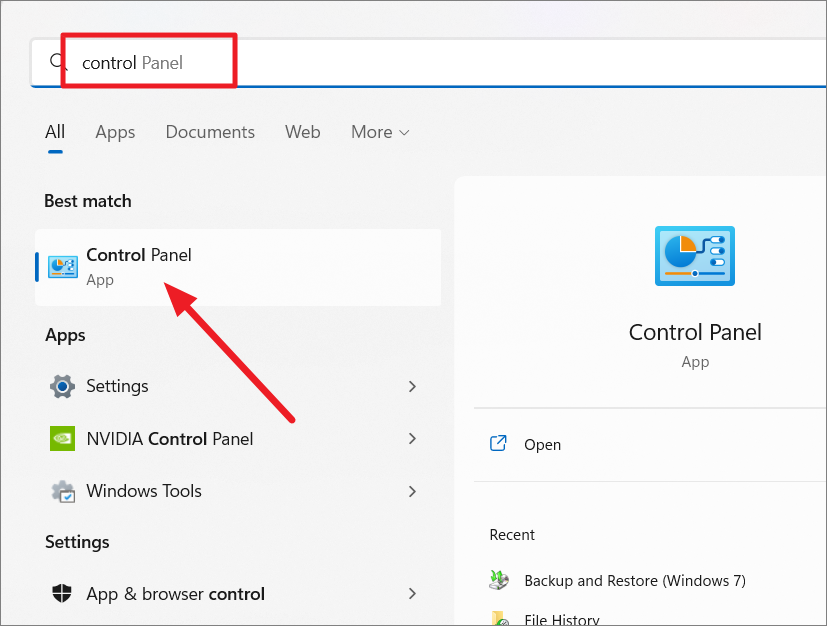This screenshot has width=827, height=626.
Task: Expand the NVIDIA Control Panel chevron
Action: tap(412, 438)
